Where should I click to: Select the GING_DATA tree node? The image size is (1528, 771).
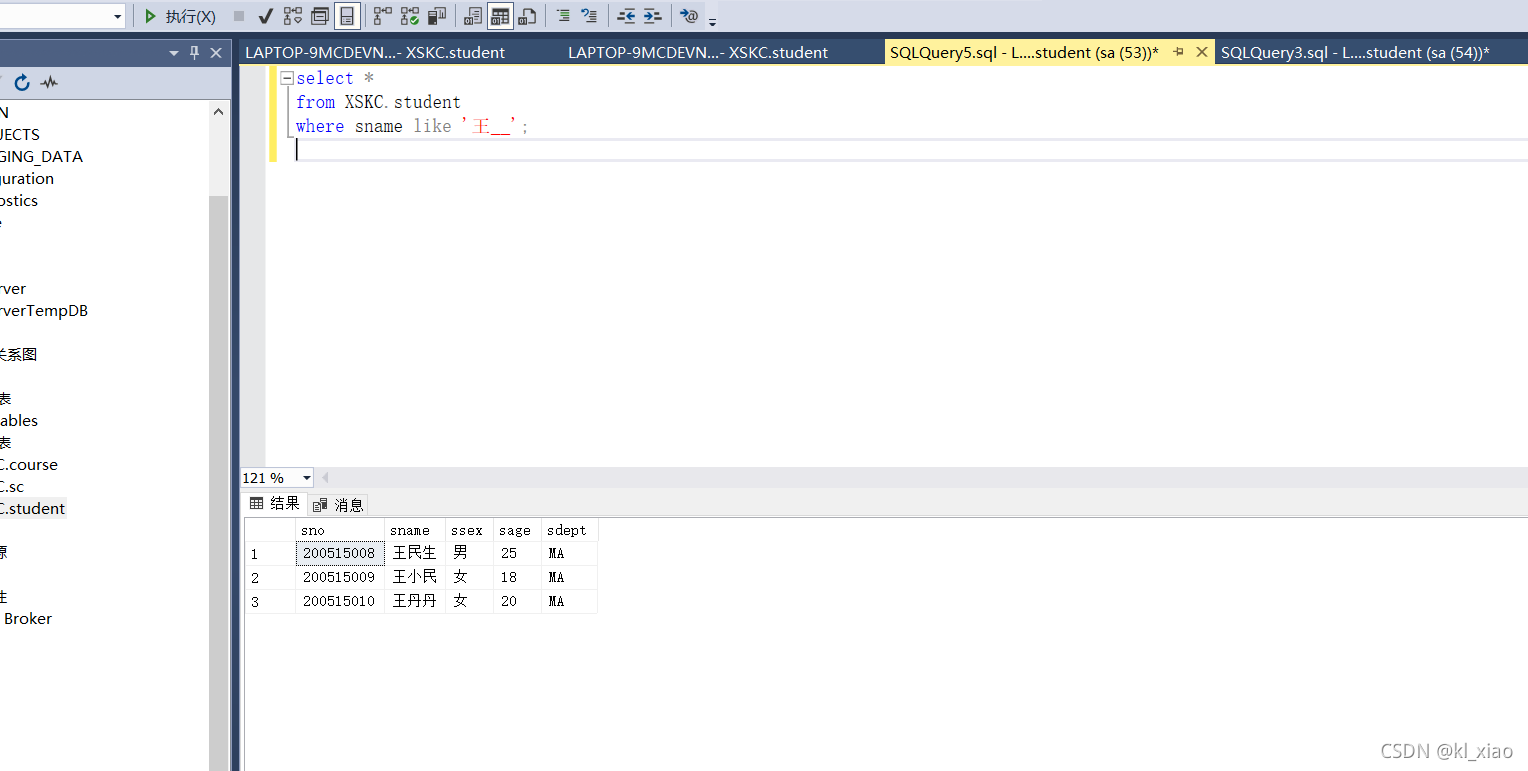coord(42,156)
